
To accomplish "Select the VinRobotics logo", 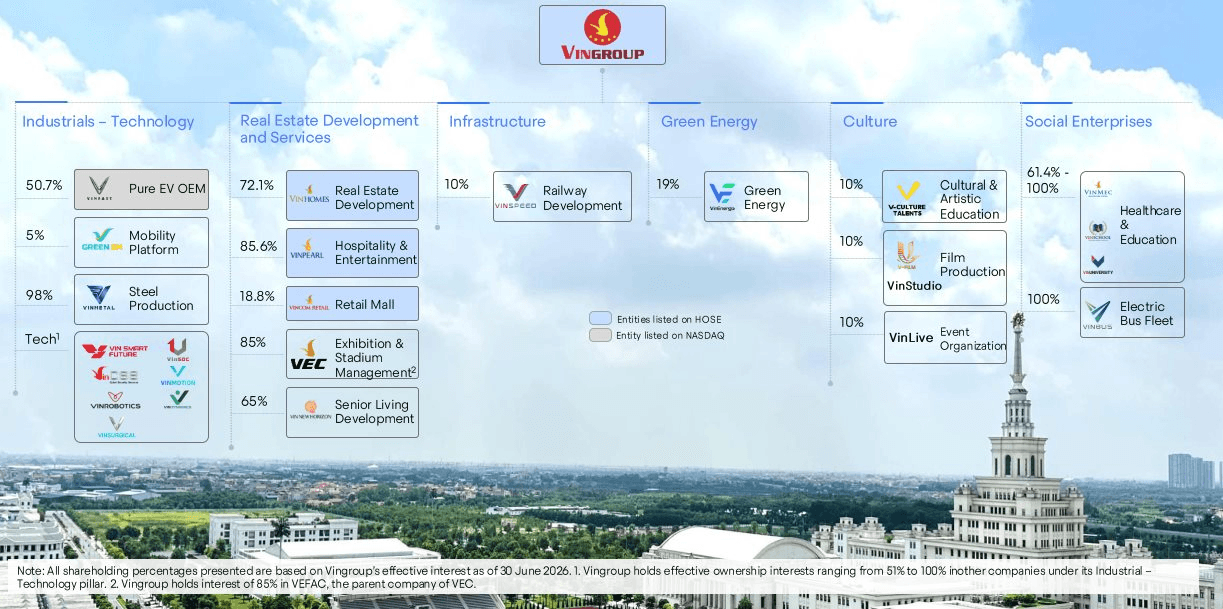I will pyautogui.click(x=115, y=400).
